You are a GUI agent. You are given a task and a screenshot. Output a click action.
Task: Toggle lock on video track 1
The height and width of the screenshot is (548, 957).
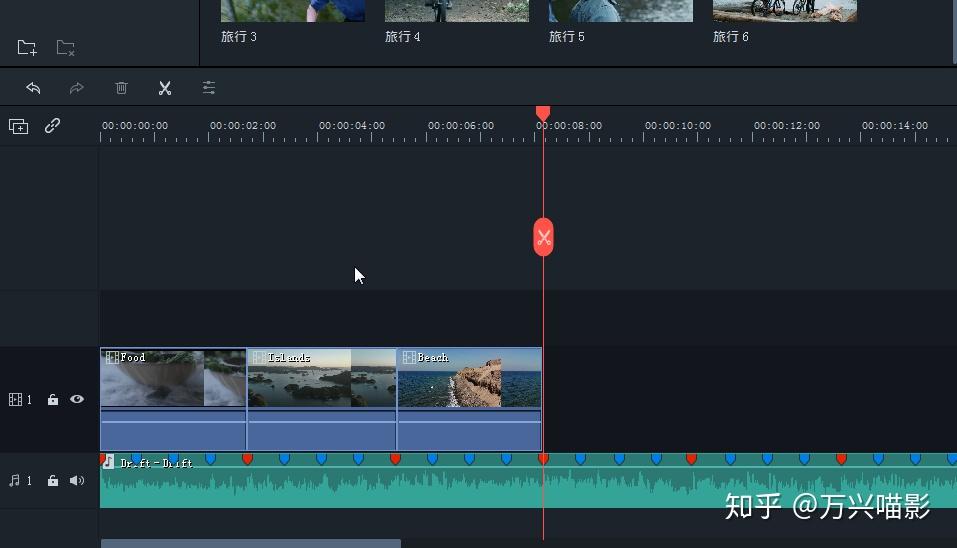pos(53,400)
